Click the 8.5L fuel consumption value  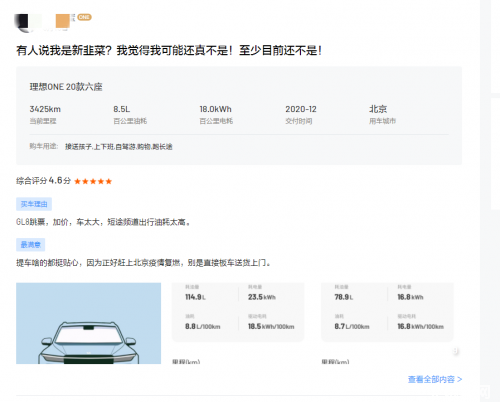pos(122,109)
